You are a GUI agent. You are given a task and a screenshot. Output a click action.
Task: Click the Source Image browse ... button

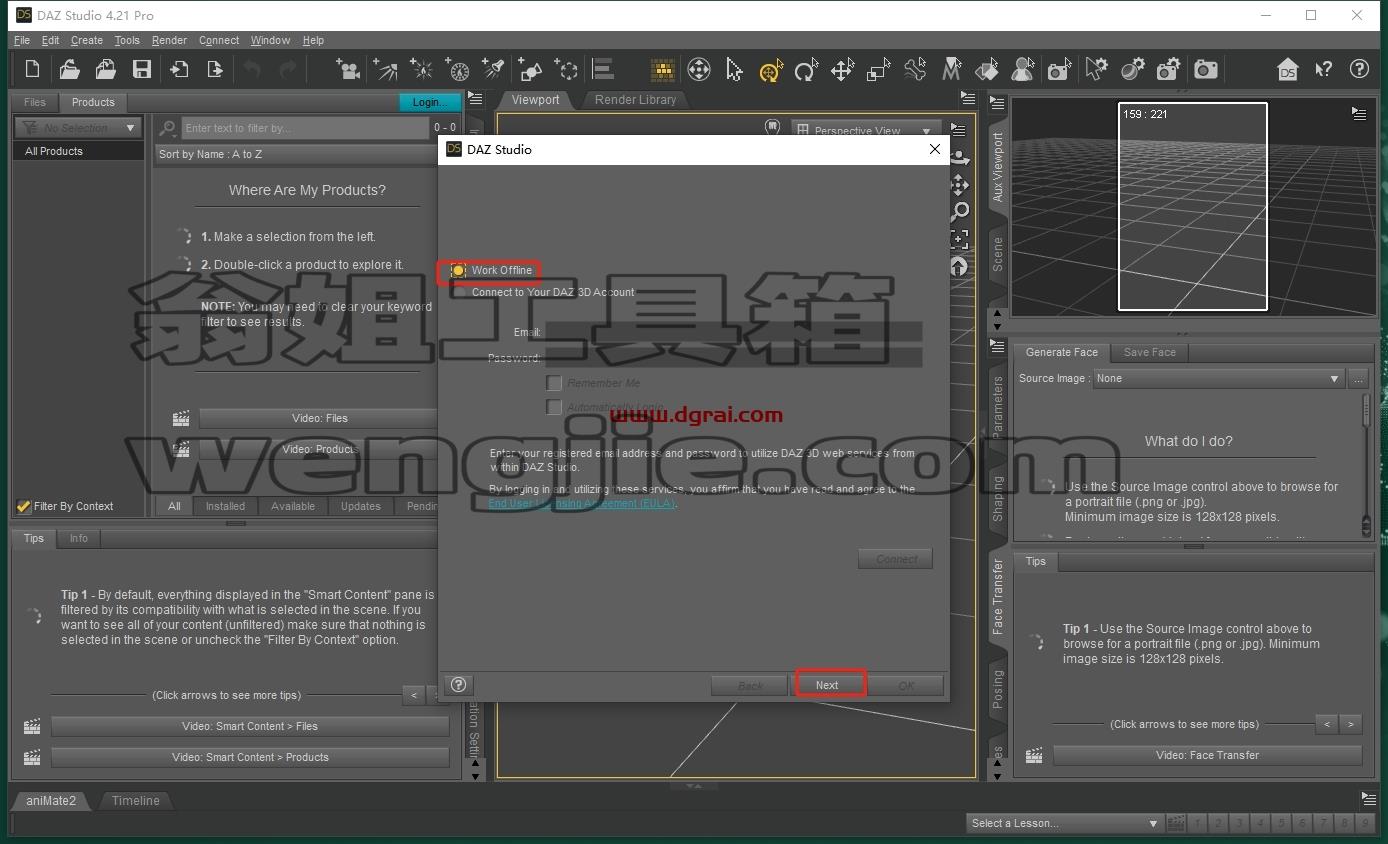pos(1358,379)
